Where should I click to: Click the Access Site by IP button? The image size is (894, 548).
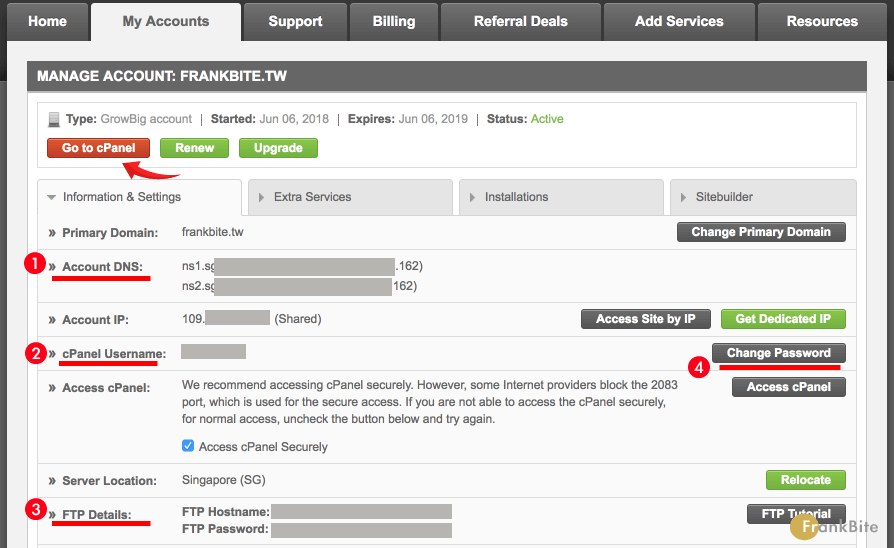(646, 319)
